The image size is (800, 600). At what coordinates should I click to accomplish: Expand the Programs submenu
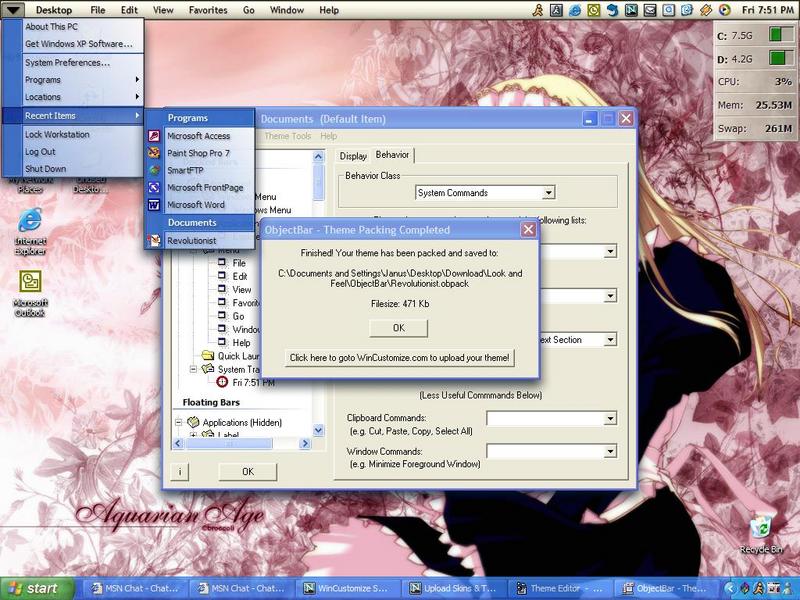(84, 80)
